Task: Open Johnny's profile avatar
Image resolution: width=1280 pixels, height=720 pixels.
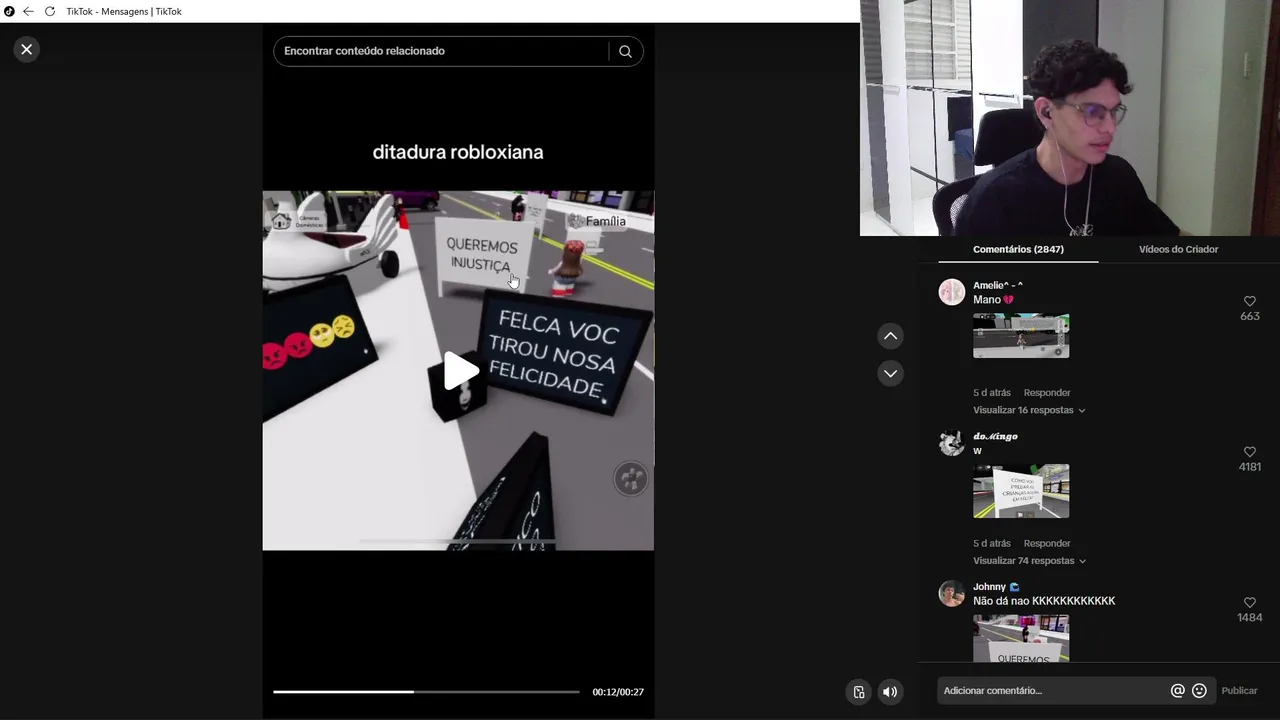Action: pyautogui.click(x=951, y=593)
